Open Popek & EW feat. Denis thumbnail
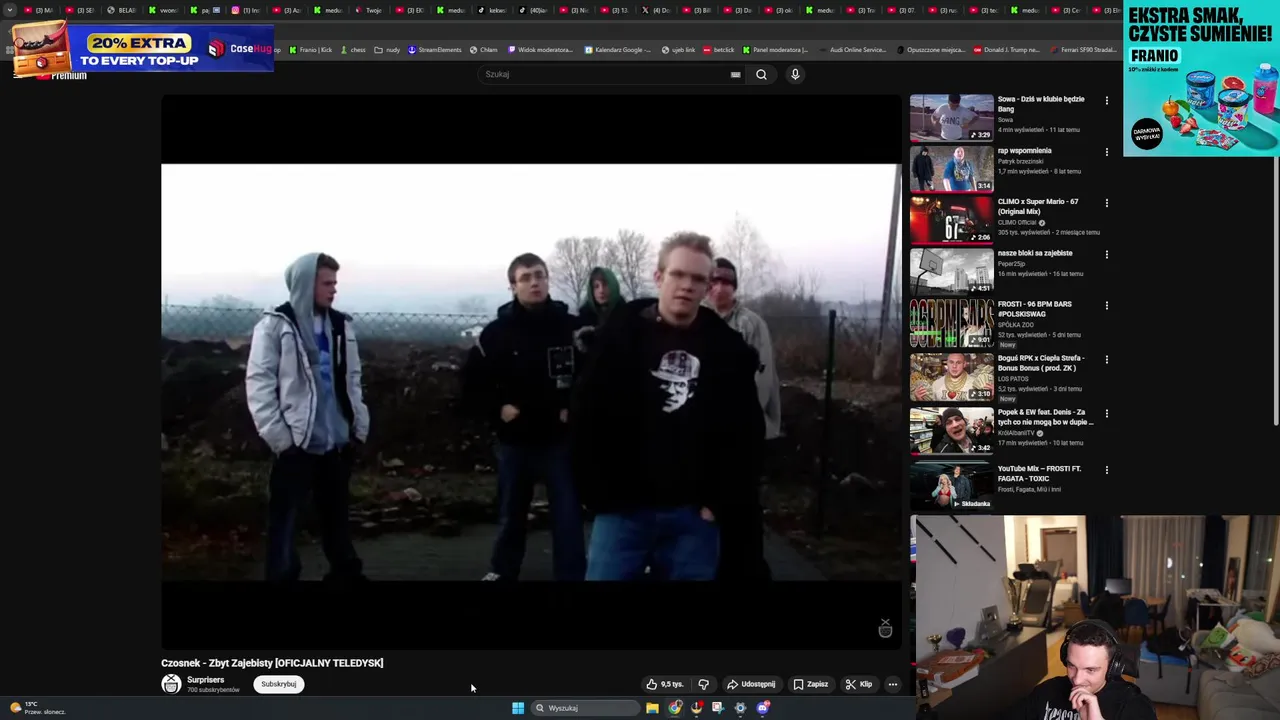The height and width of the screenshot is (720, 1280). click(952, 431)
